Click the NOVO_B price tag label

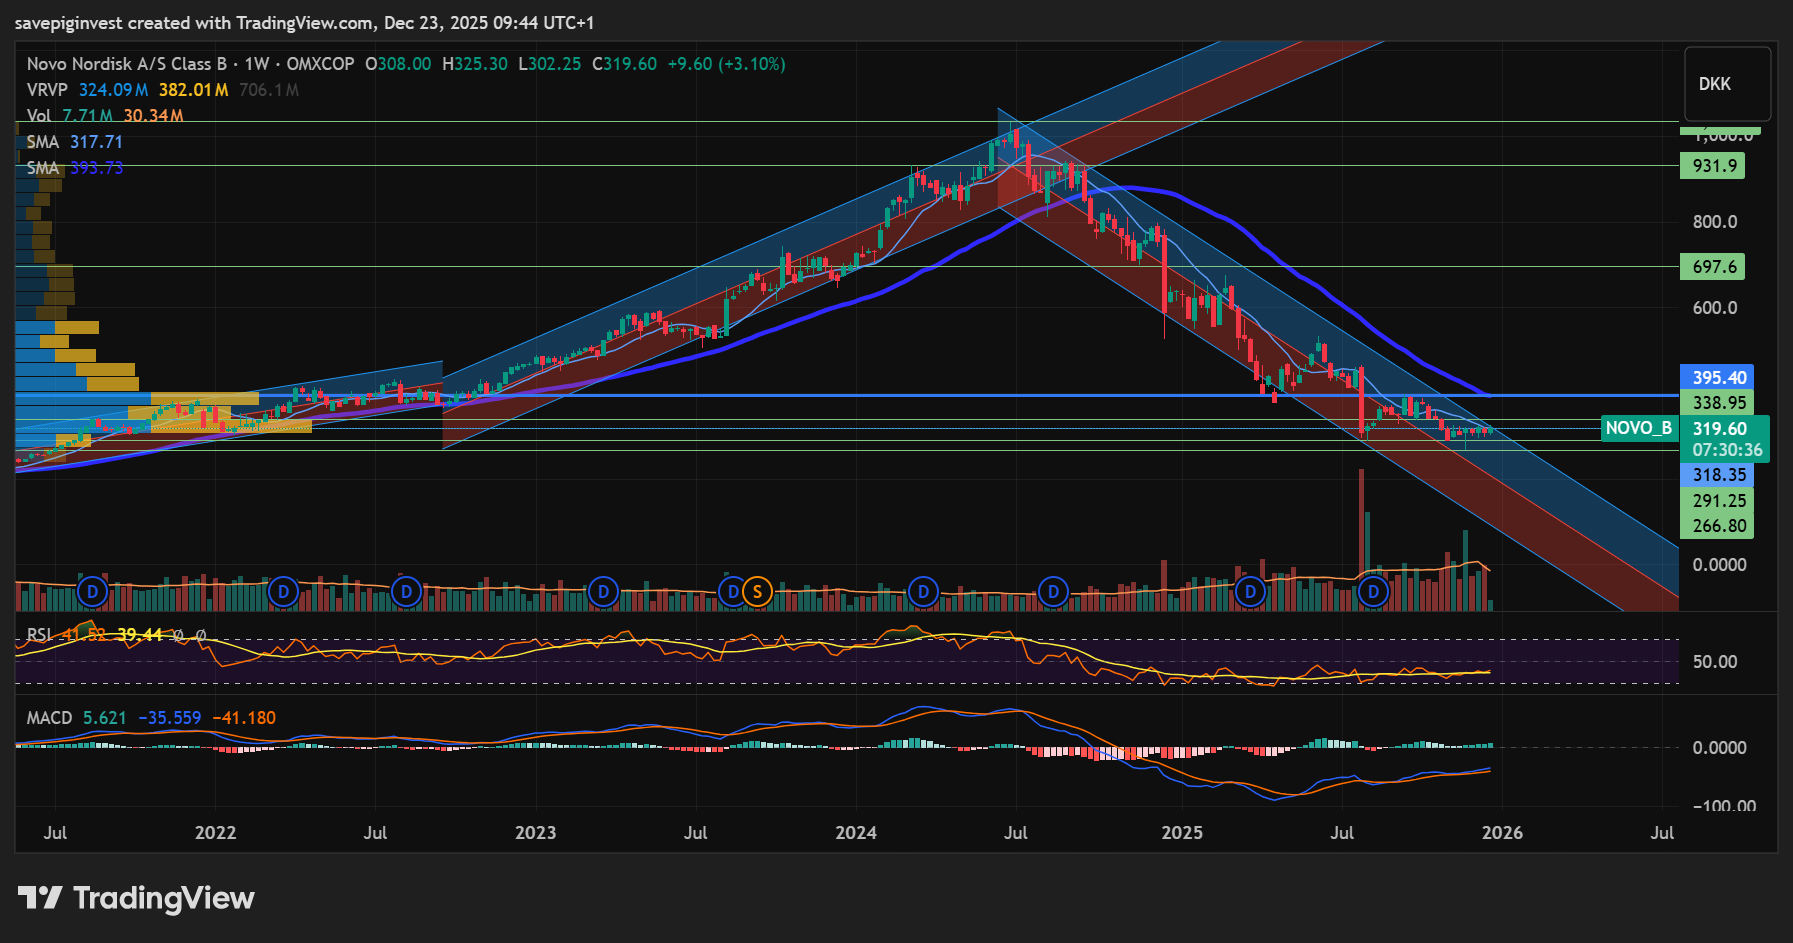[1638, 428]
